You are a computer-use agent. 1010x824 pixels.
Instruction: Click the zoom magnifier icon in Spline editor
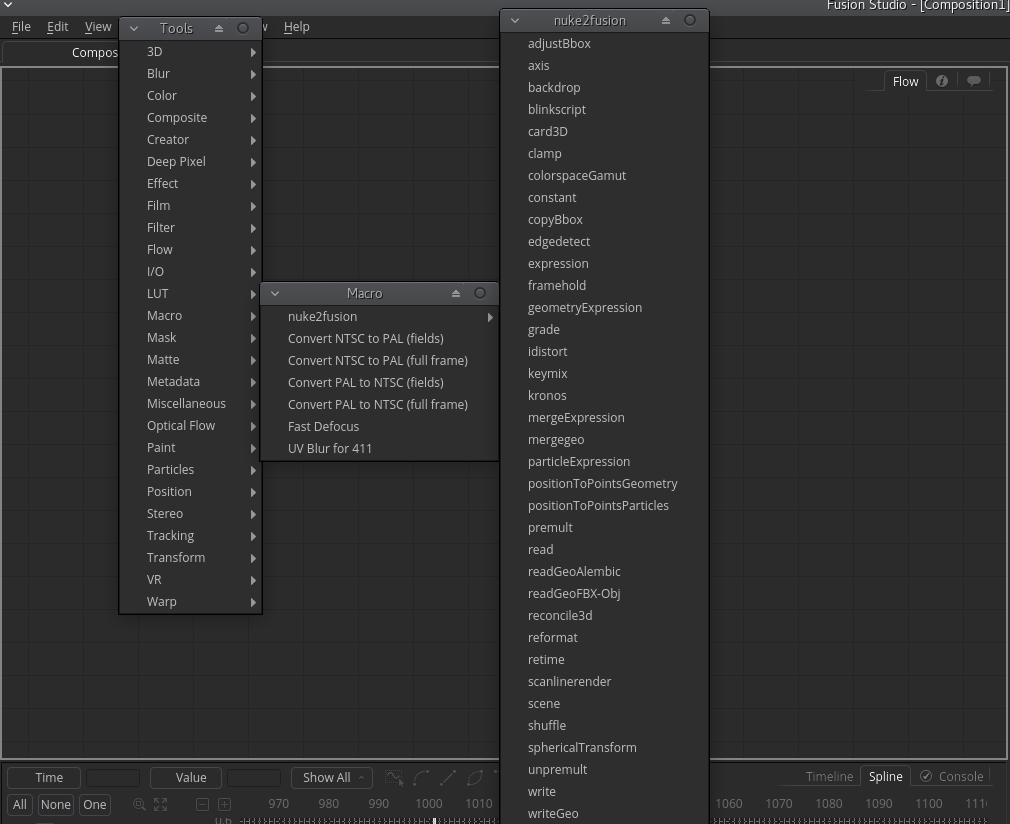click(139, 804)
